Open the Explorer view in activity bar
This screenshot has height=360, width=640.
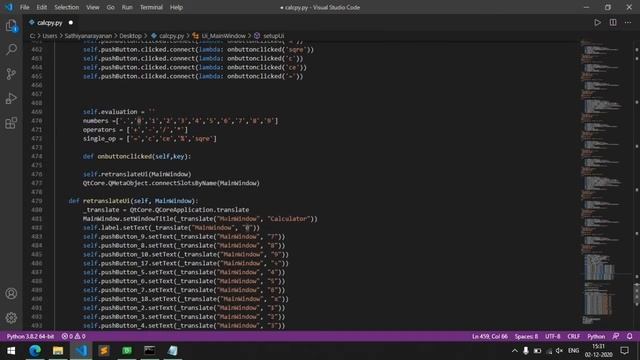[11, 26]
